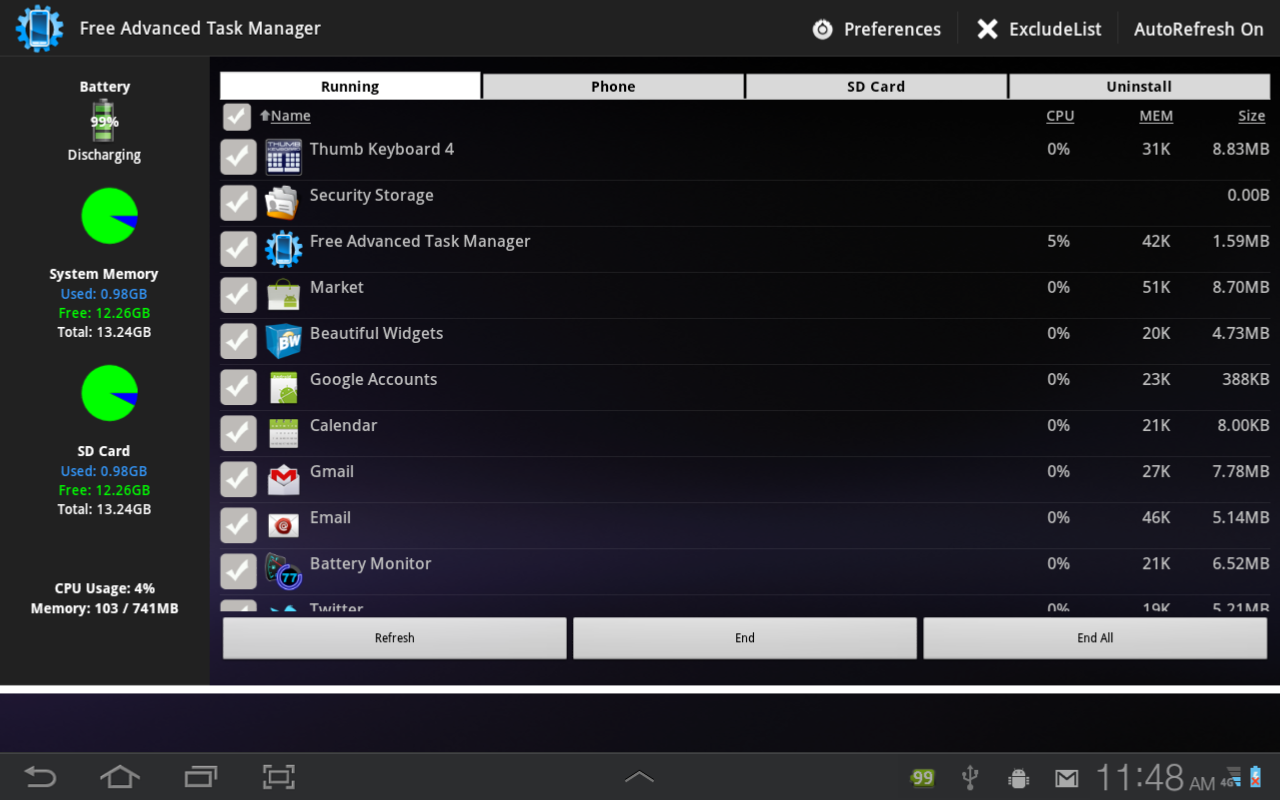Uncheck the Security Storage checkbox
This screenshot has width=1280, height=800.
pos(238,203)
